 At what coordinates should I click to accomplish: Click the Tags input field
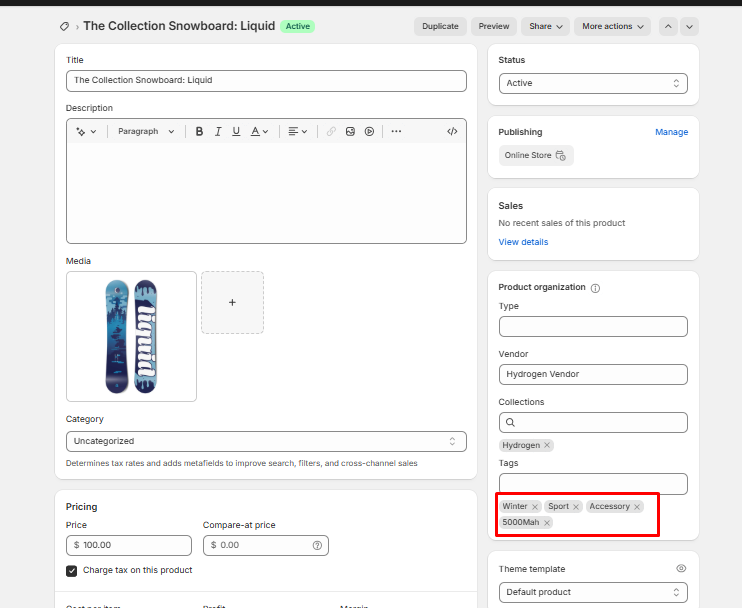click(x=593, y=484)
